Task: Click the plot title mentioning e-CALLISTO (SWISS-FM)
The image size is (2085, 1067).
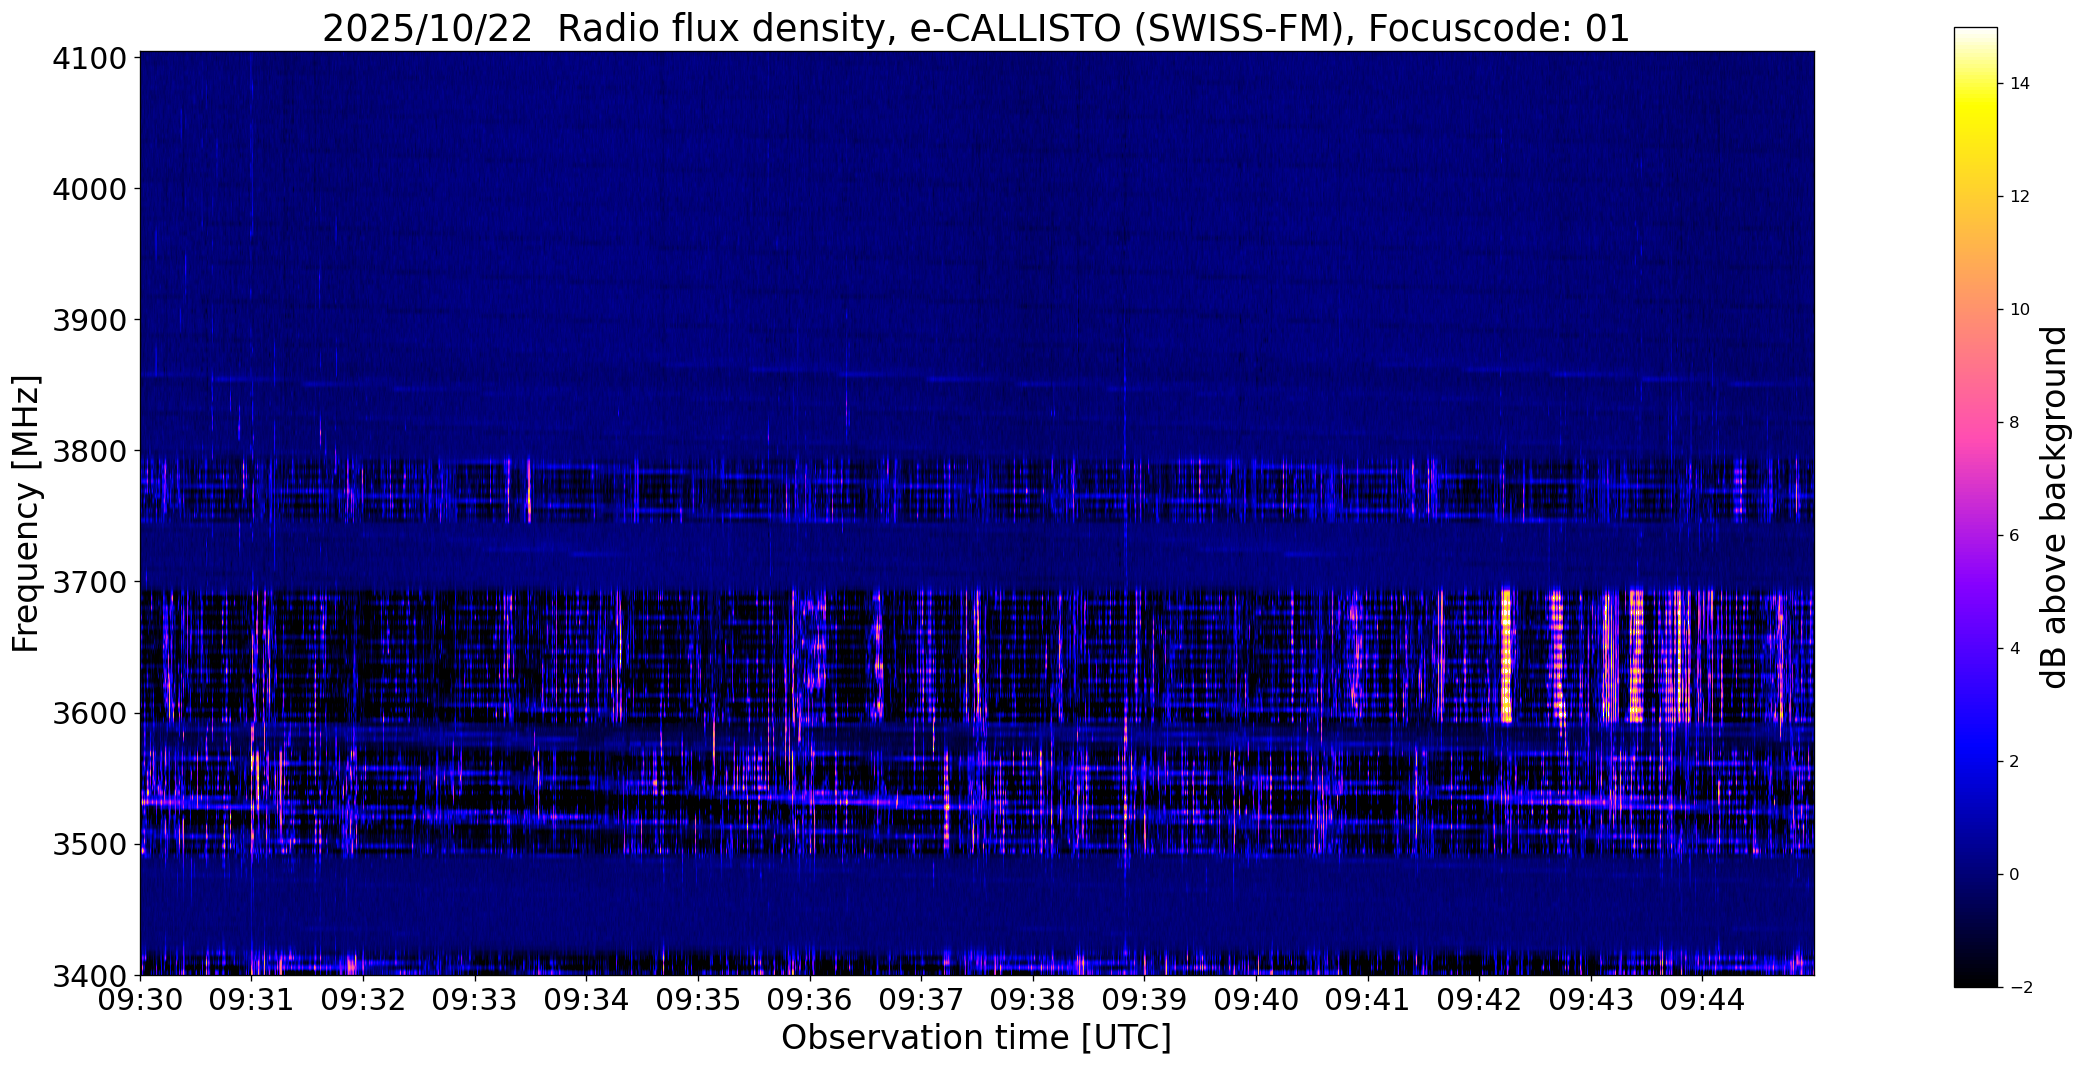Action: (x=976, y=29)
